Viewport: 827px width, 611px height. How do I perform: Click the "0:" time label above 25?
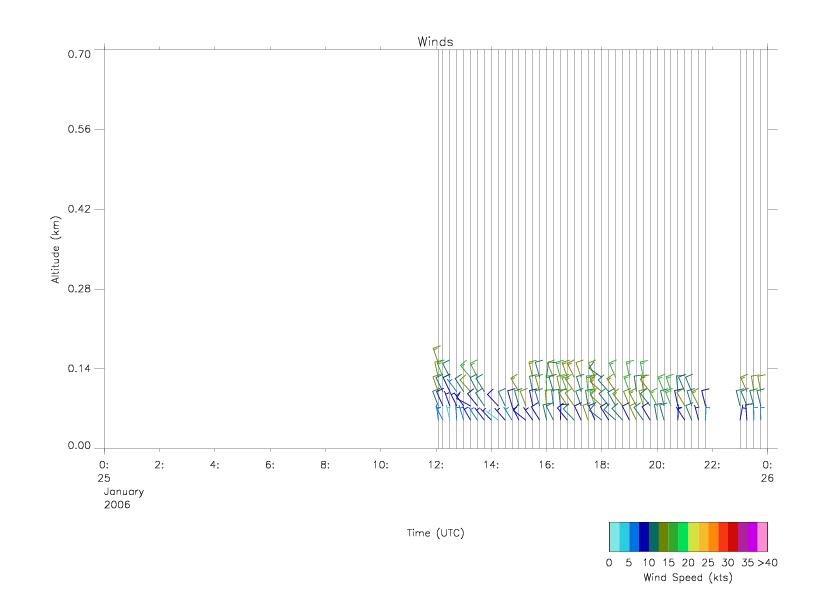pyautogui.click(x=104, y=465)
